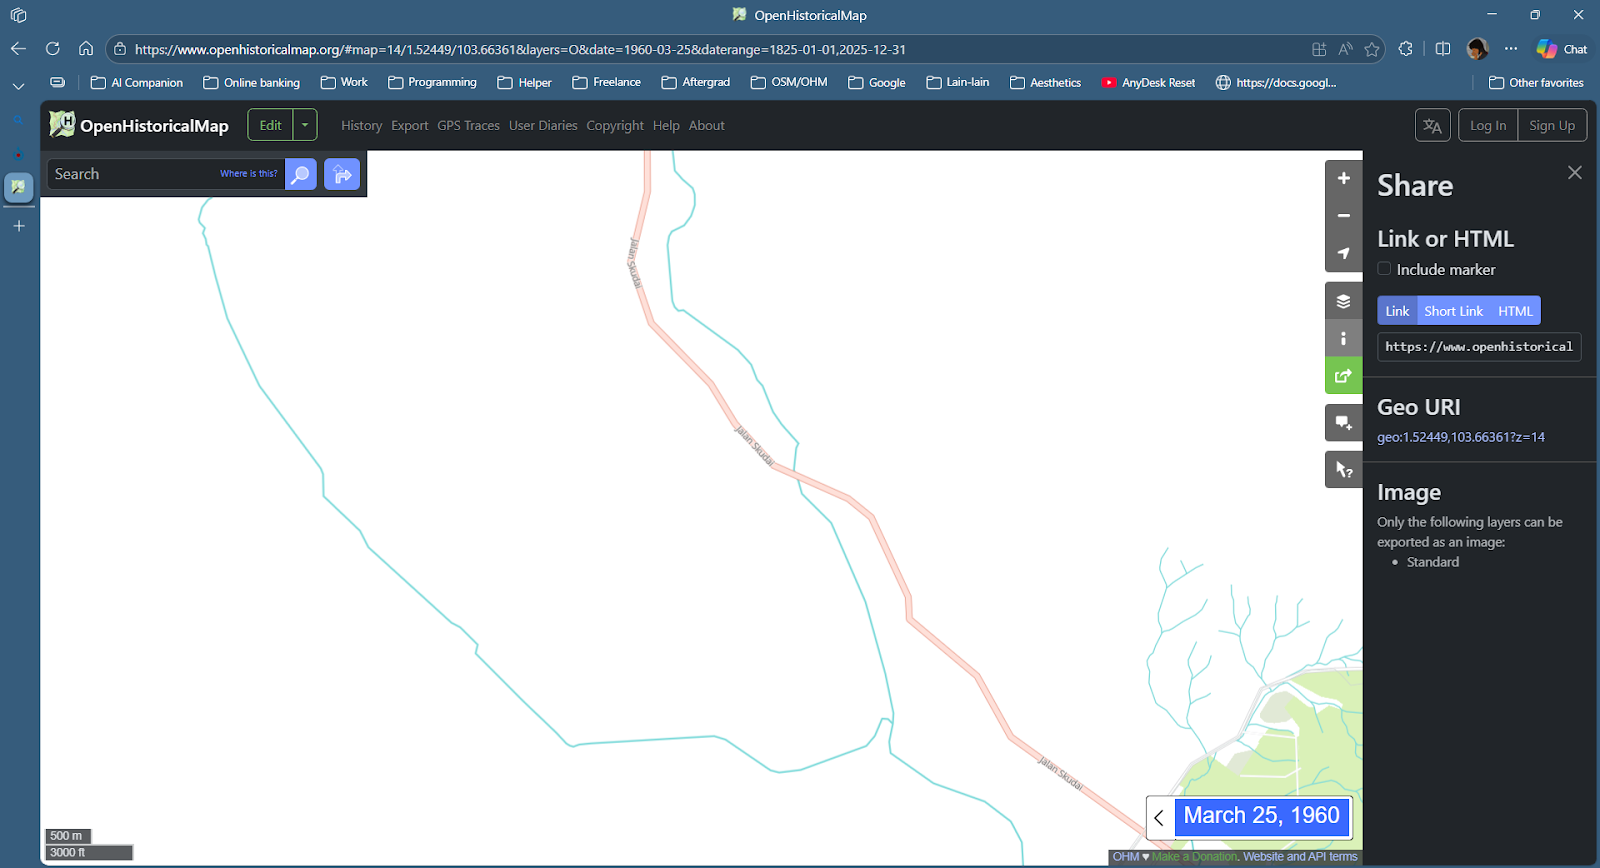Select the Link tab
1600x868 pixels.
1397,311
